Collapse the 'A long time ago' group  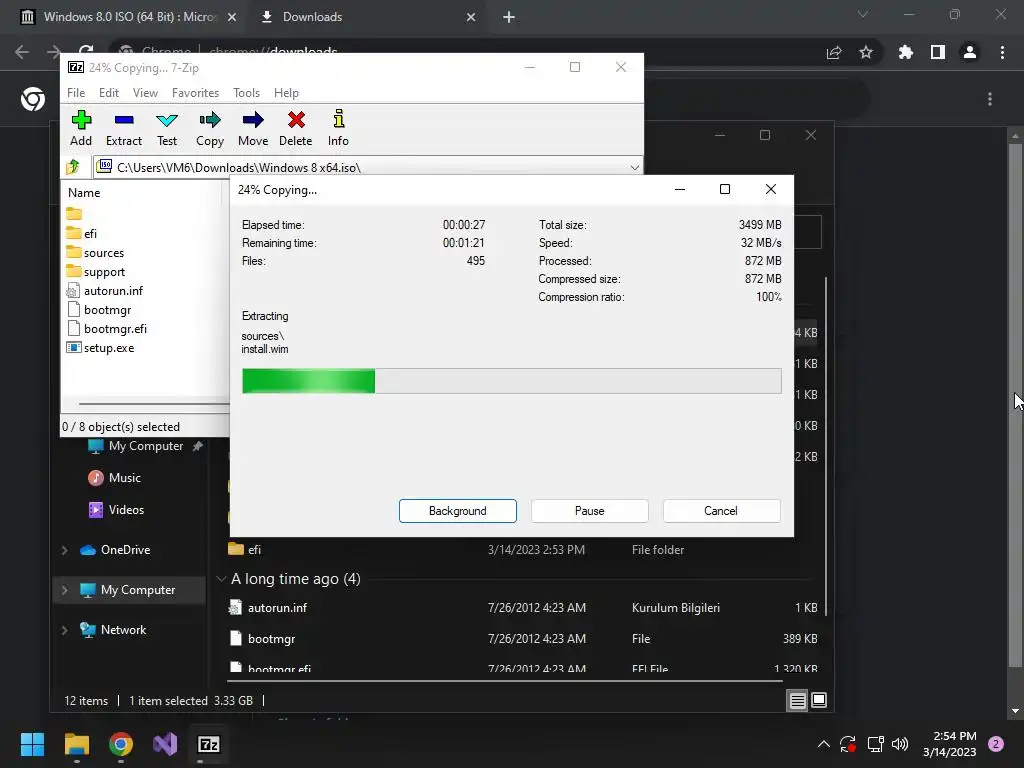click(221, 579)
